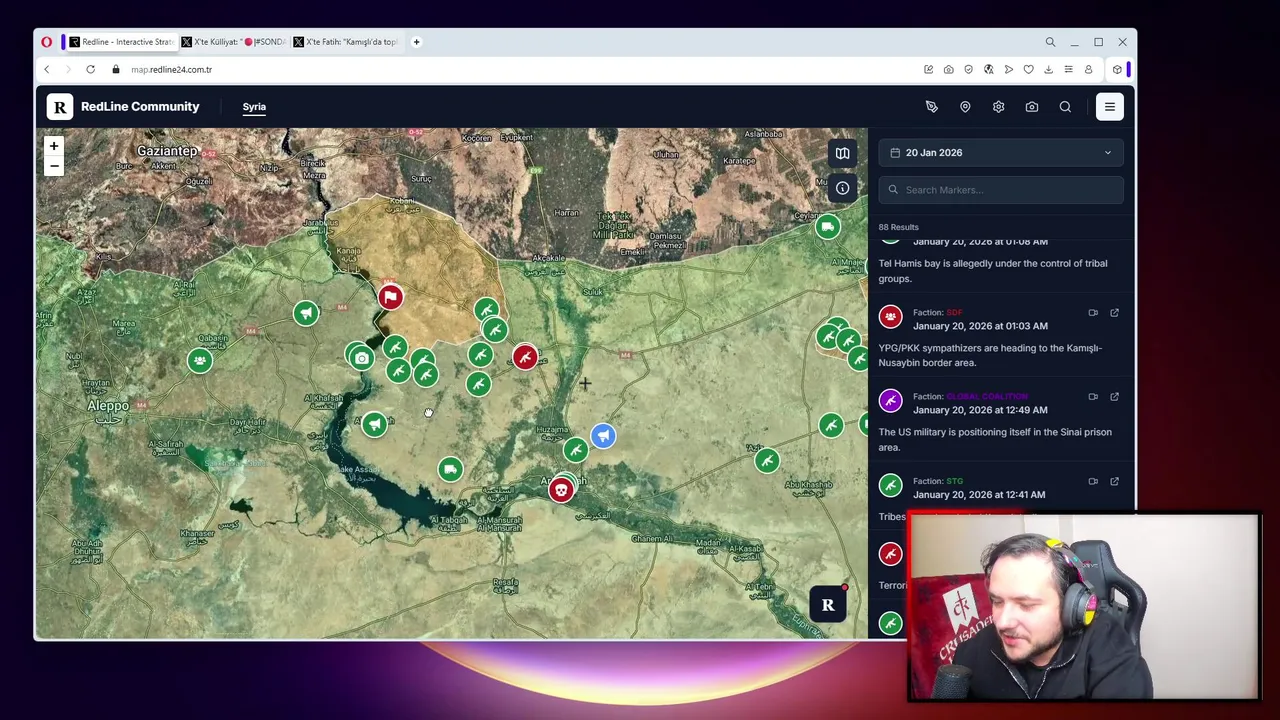Zoom in on the map with the plus button
This screenshot has height=720, width=1280.
54,146
